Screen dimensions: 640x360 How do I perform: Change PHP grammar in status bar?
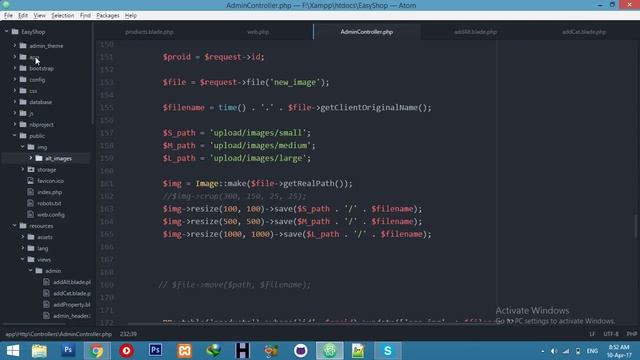pos(631,334)
